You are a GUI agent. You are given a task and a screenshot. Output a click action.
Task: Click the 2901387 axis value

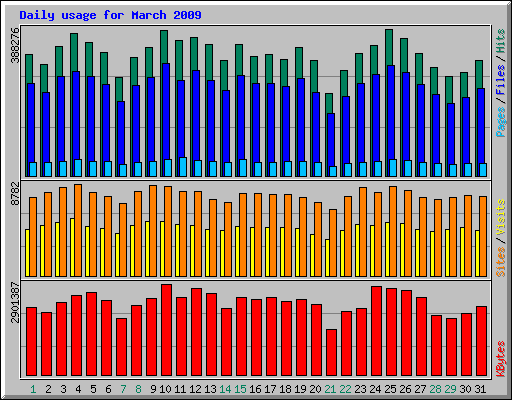(x=15, y=302)
